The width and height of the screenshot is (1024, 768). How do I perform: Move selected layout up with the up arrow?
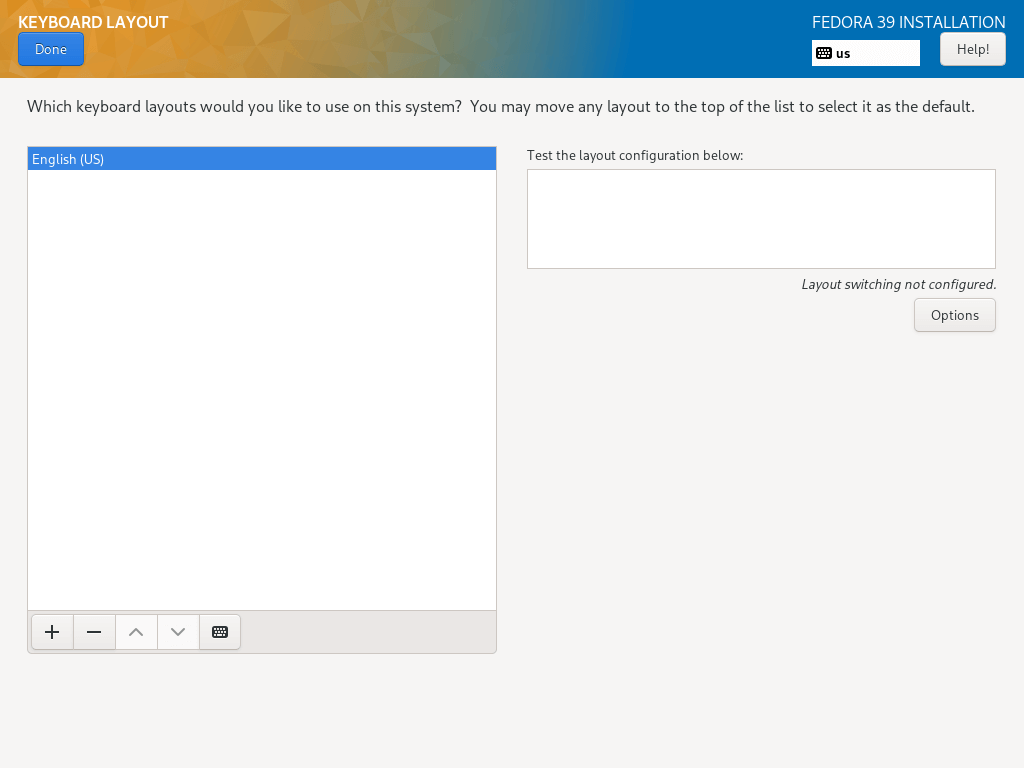[x=136, y=632]
